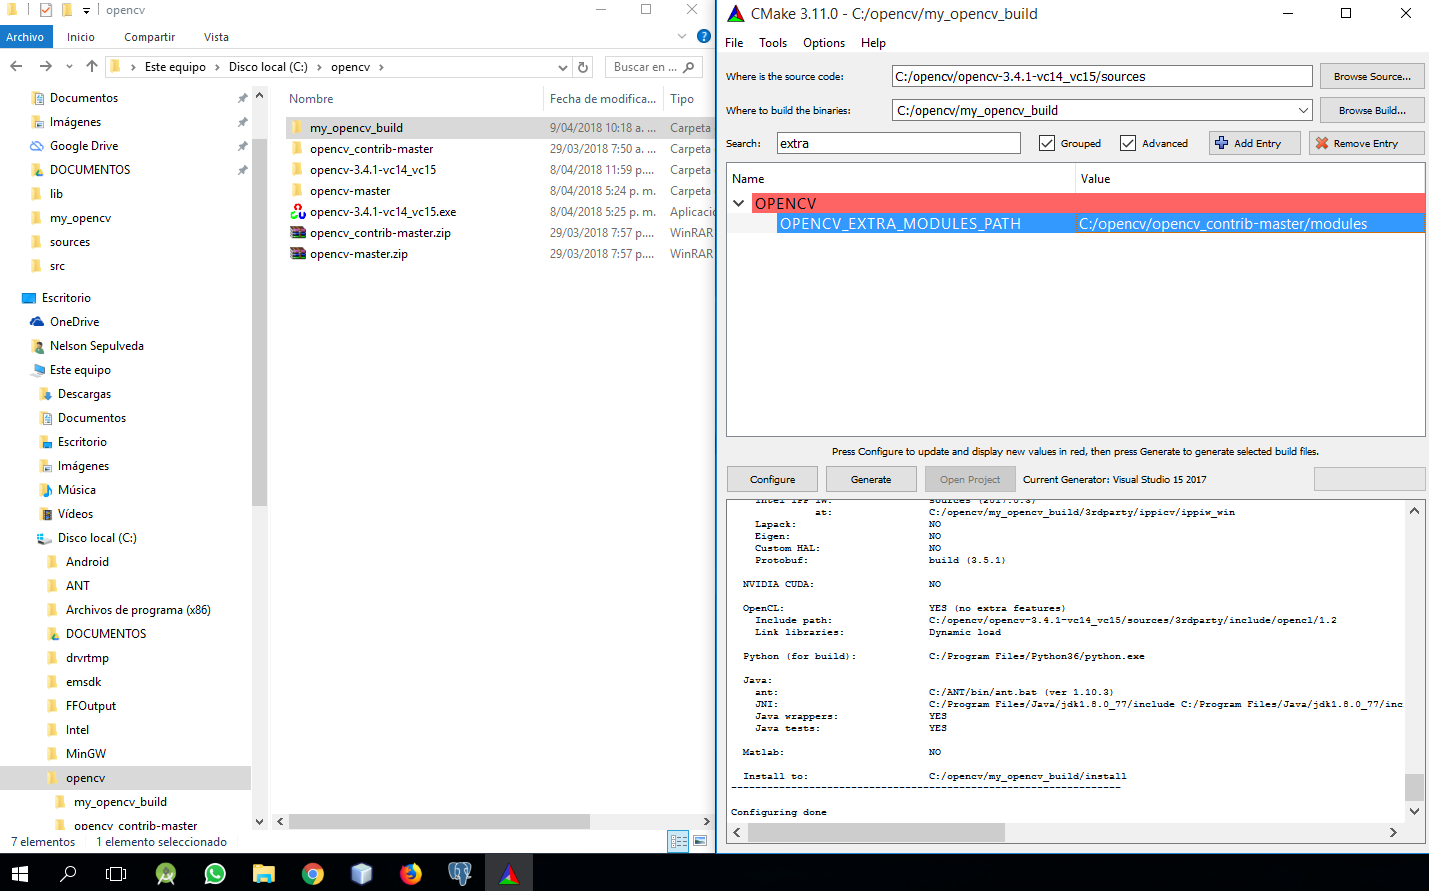Expand the chevron after opencv in breadcrumb
Image resolution: width=1429 pixels, height=891 pixels.
coord(381,67)
